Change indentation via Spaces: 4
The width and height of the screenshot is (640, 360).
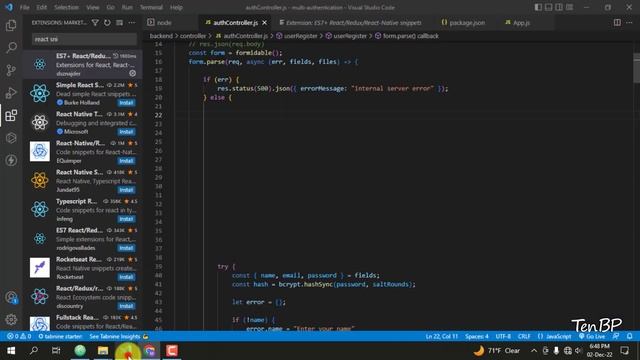[477, 336]
